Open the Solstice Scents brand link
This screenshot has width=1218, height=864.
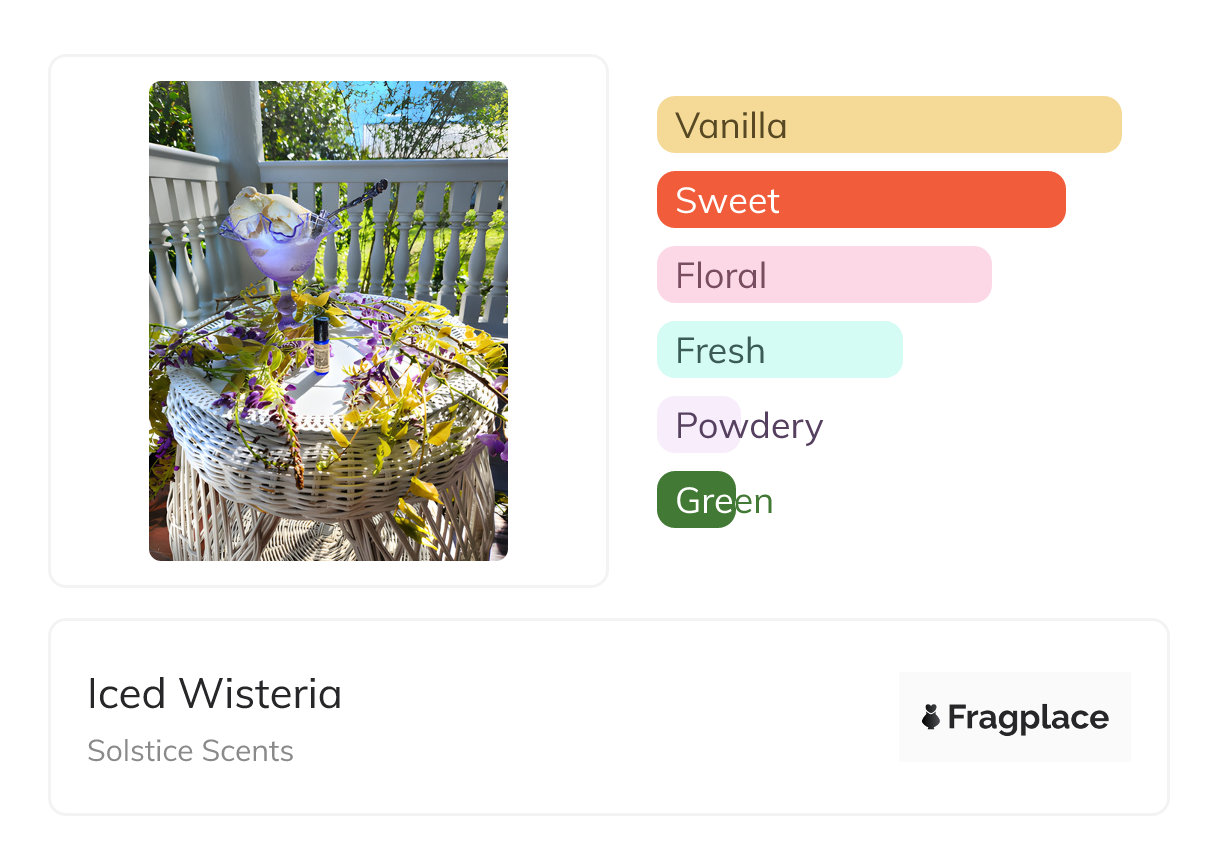pyautogui.click(x=190, y=751)
